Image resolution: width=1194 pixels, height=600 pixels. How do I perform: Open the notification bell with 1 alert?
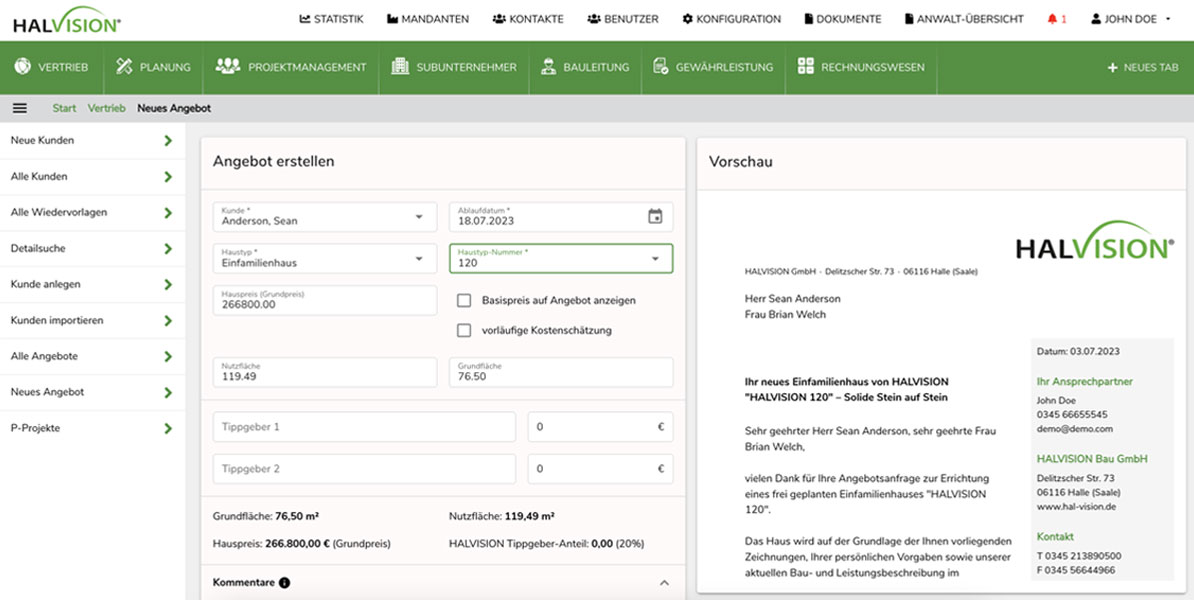[1057, 19]
